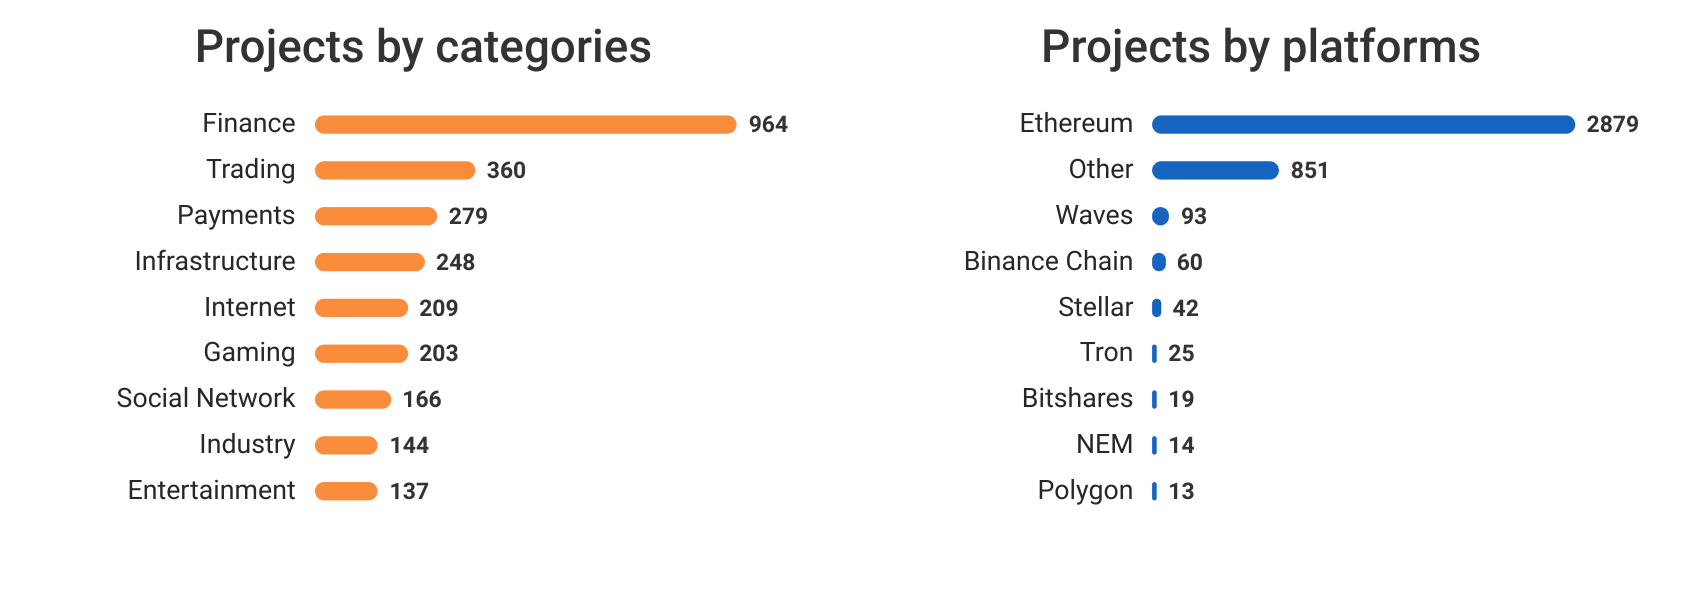Click the Infrastructure category label
The image size is (1703, 610).
click(x=215, y=261)
